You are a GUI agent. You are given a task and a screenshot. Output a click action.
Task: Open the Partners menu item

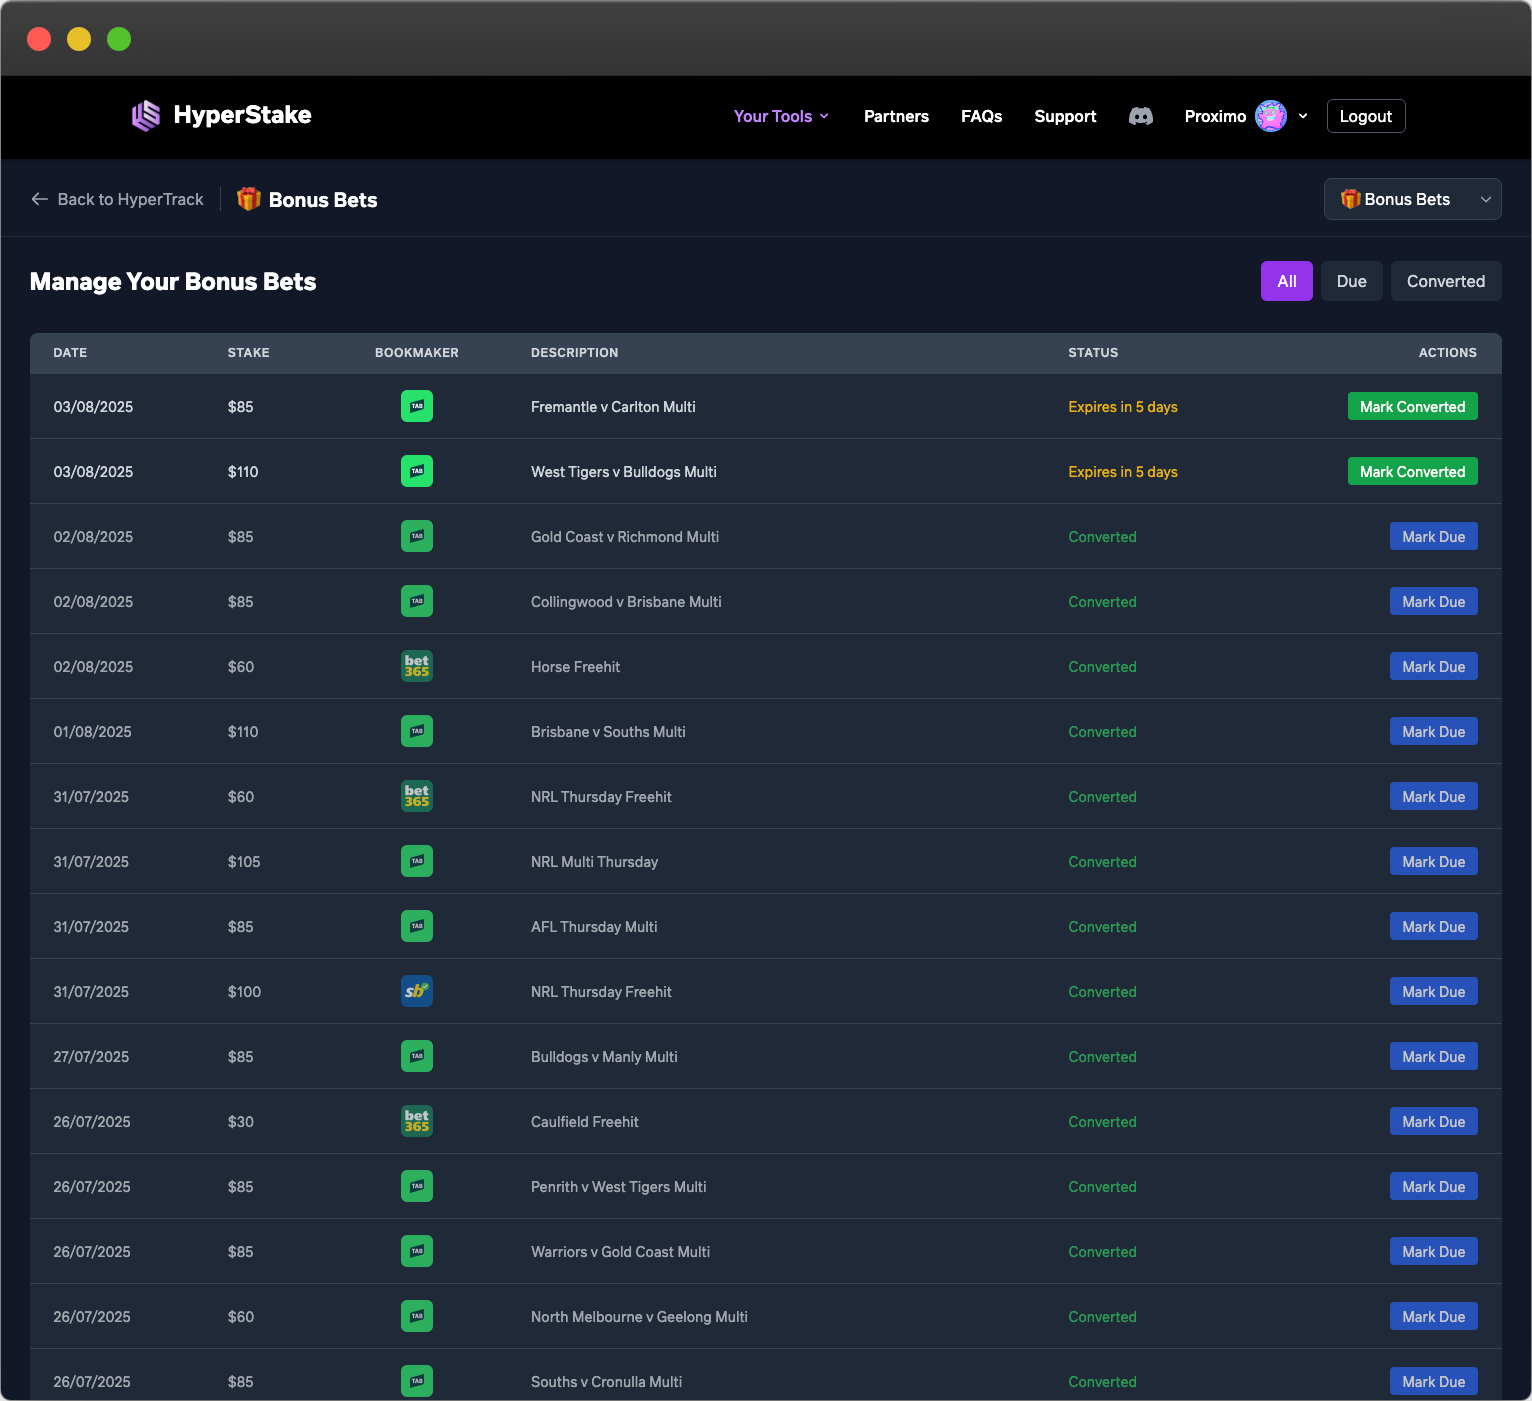[x=896, y=116]
